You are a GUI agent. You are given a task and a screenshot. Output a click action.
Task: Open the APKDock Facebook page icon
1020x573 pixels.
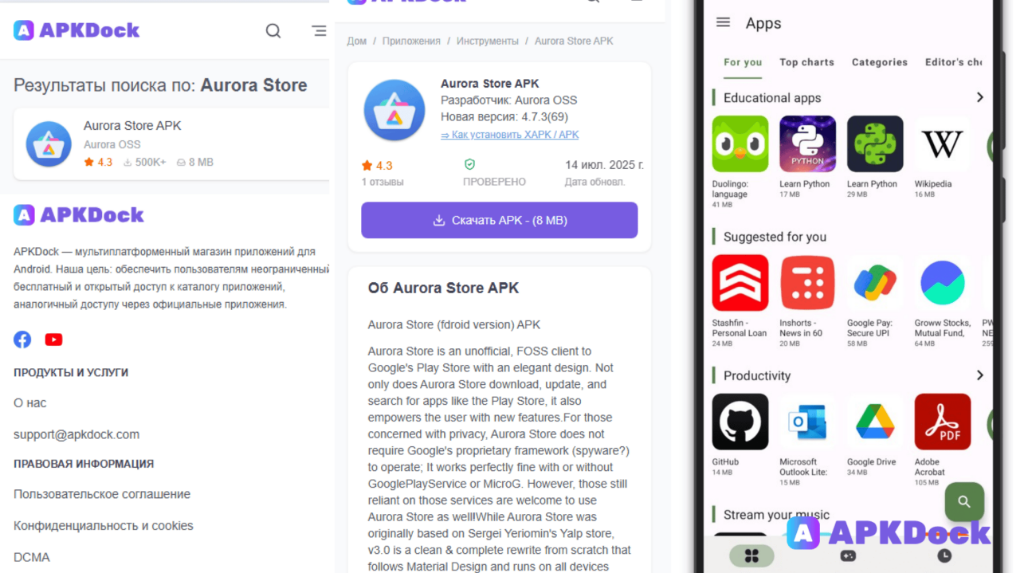[22, 340]
